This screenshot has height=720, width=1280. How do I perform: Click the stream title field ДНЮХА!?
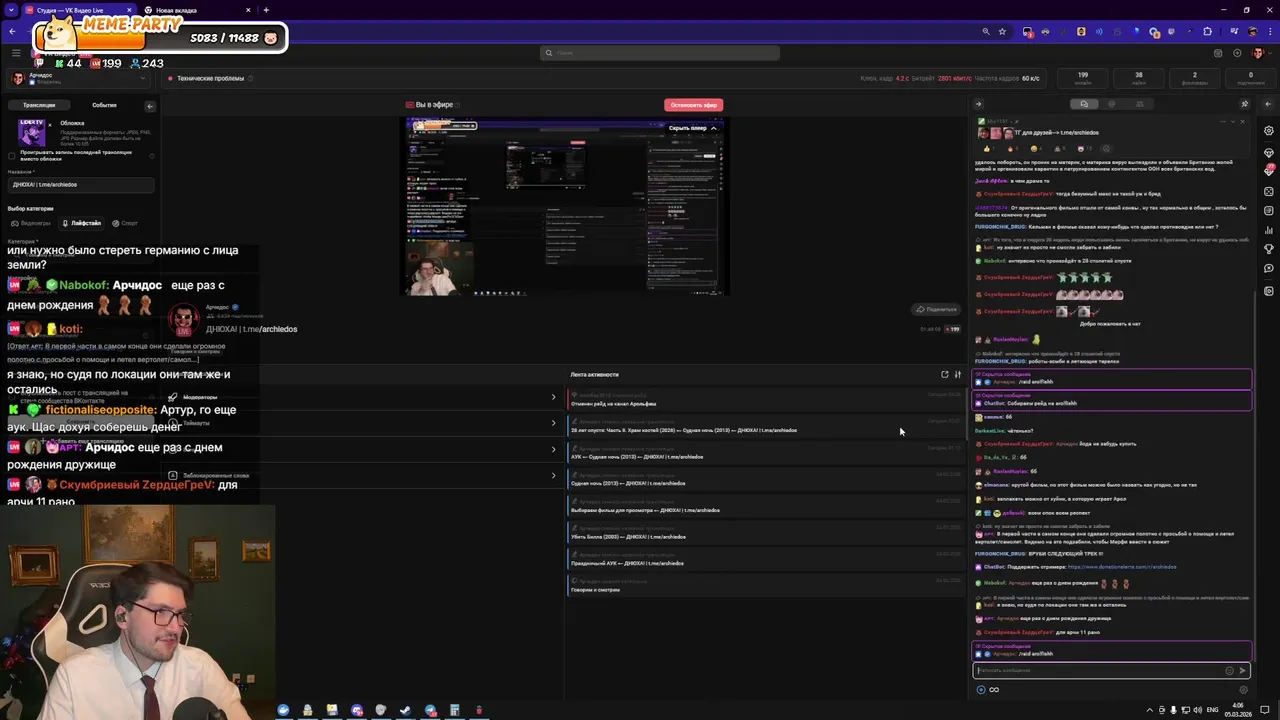(x=82, y=185)
